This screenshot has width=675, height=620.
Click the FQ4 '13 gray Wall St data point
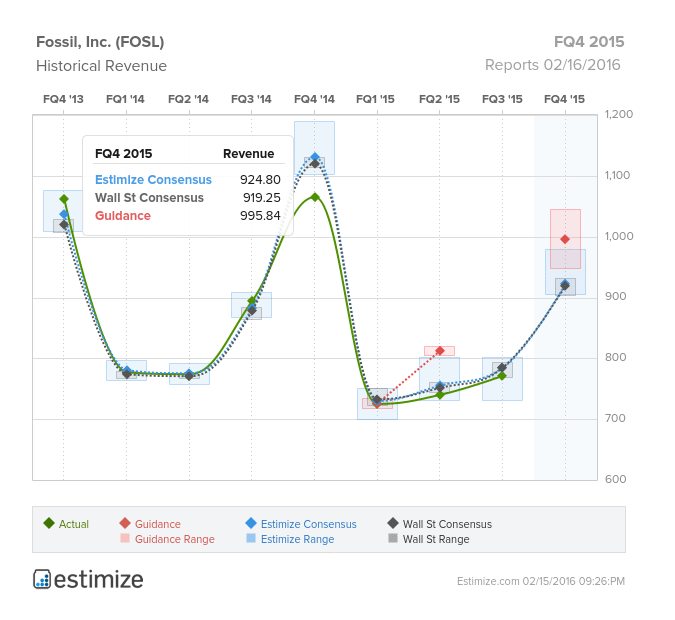pos(64,224)
